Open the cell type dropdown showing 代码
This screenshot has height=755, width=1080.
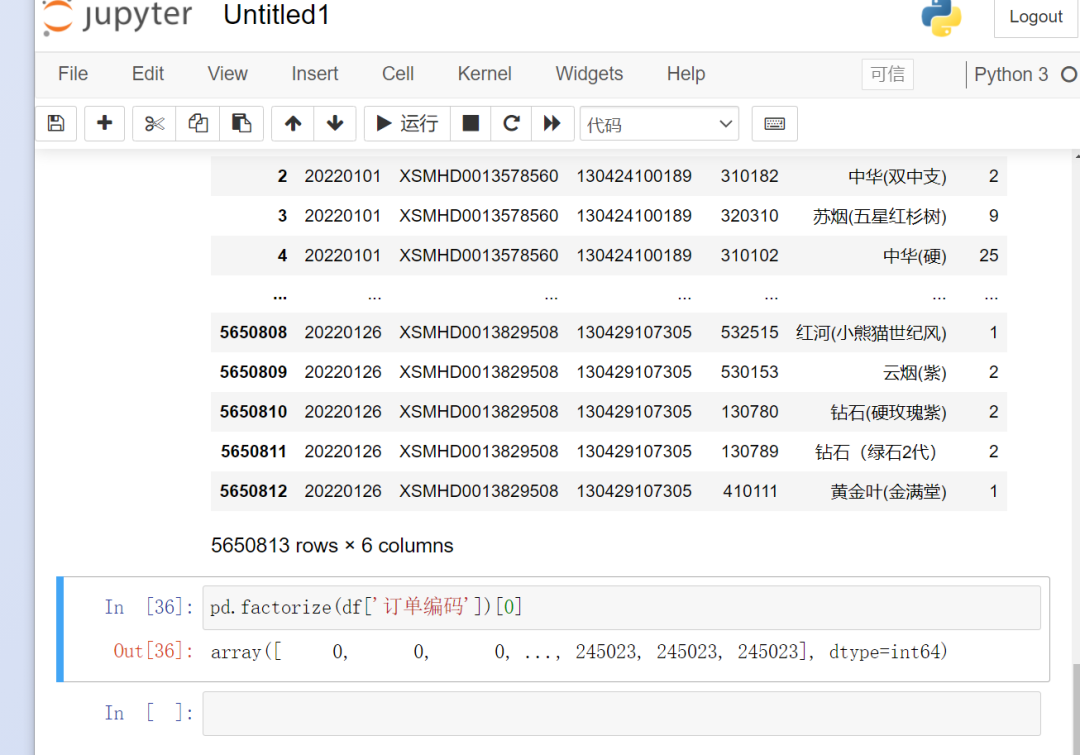(659, 123)
